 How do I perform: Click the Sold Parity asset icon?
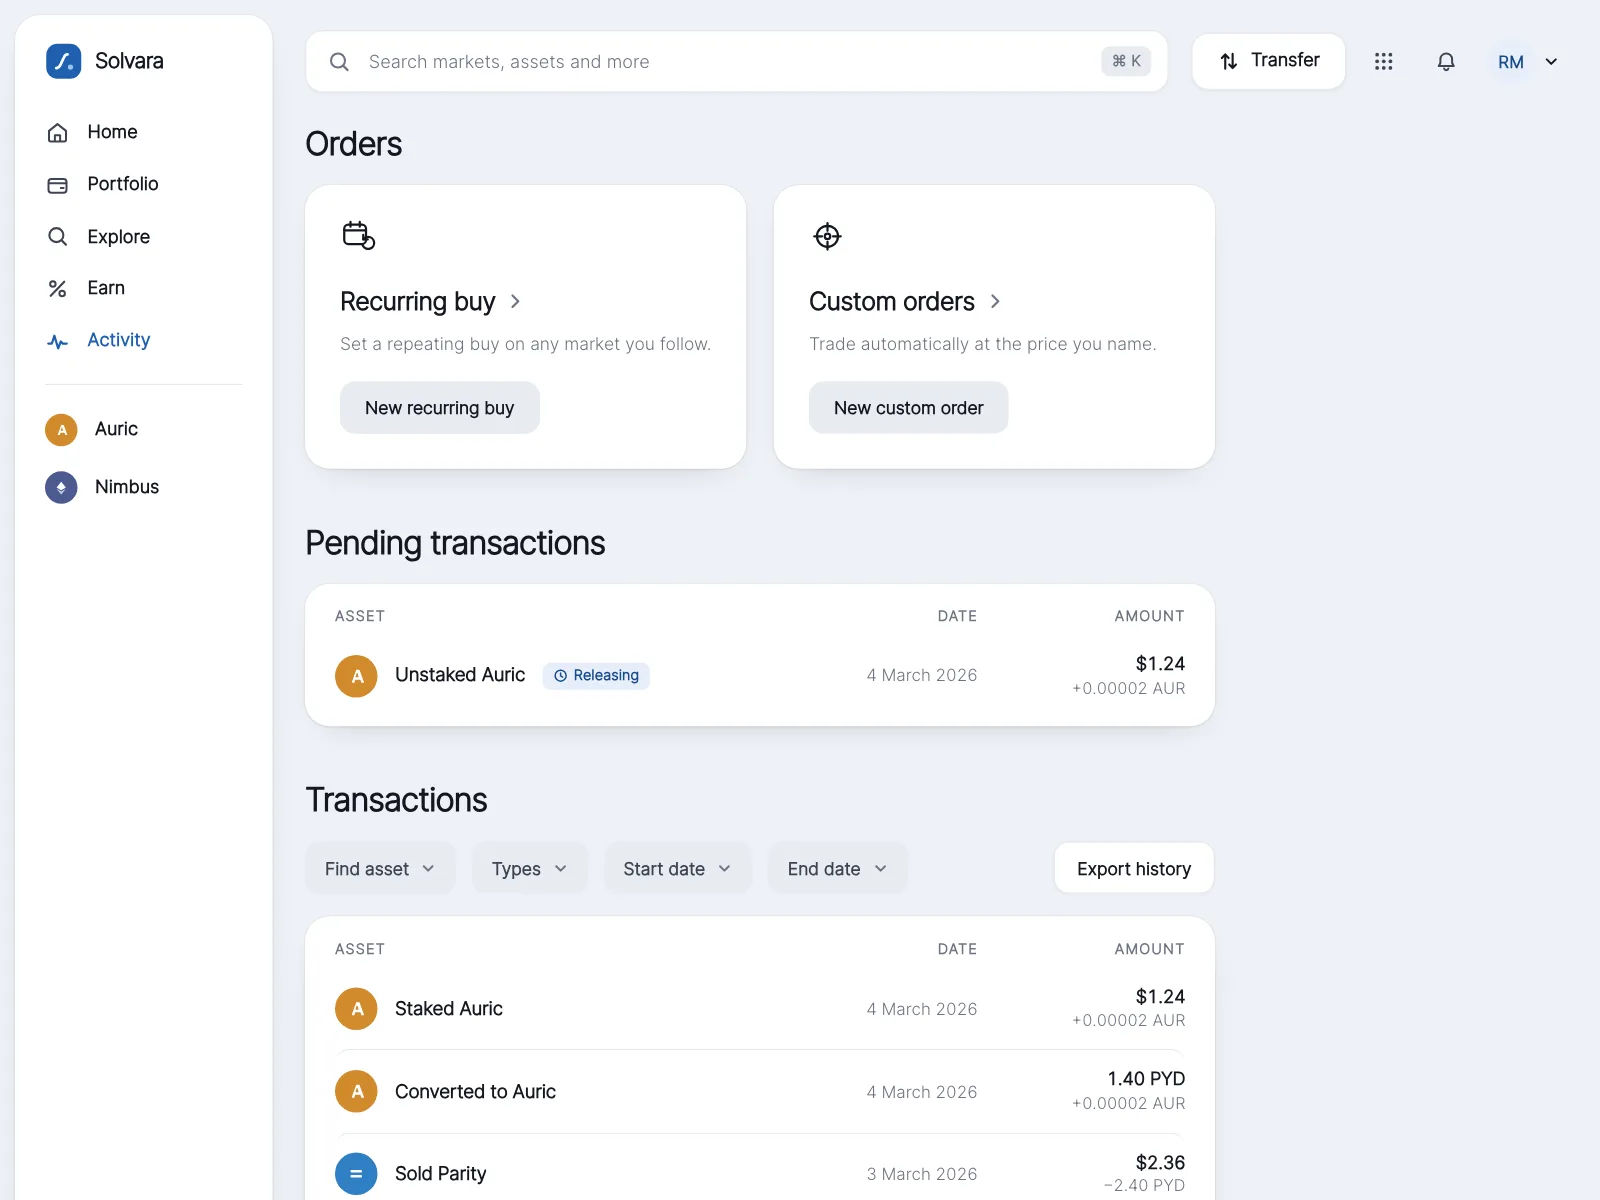pyautogui.click(x=356, y=1174)
